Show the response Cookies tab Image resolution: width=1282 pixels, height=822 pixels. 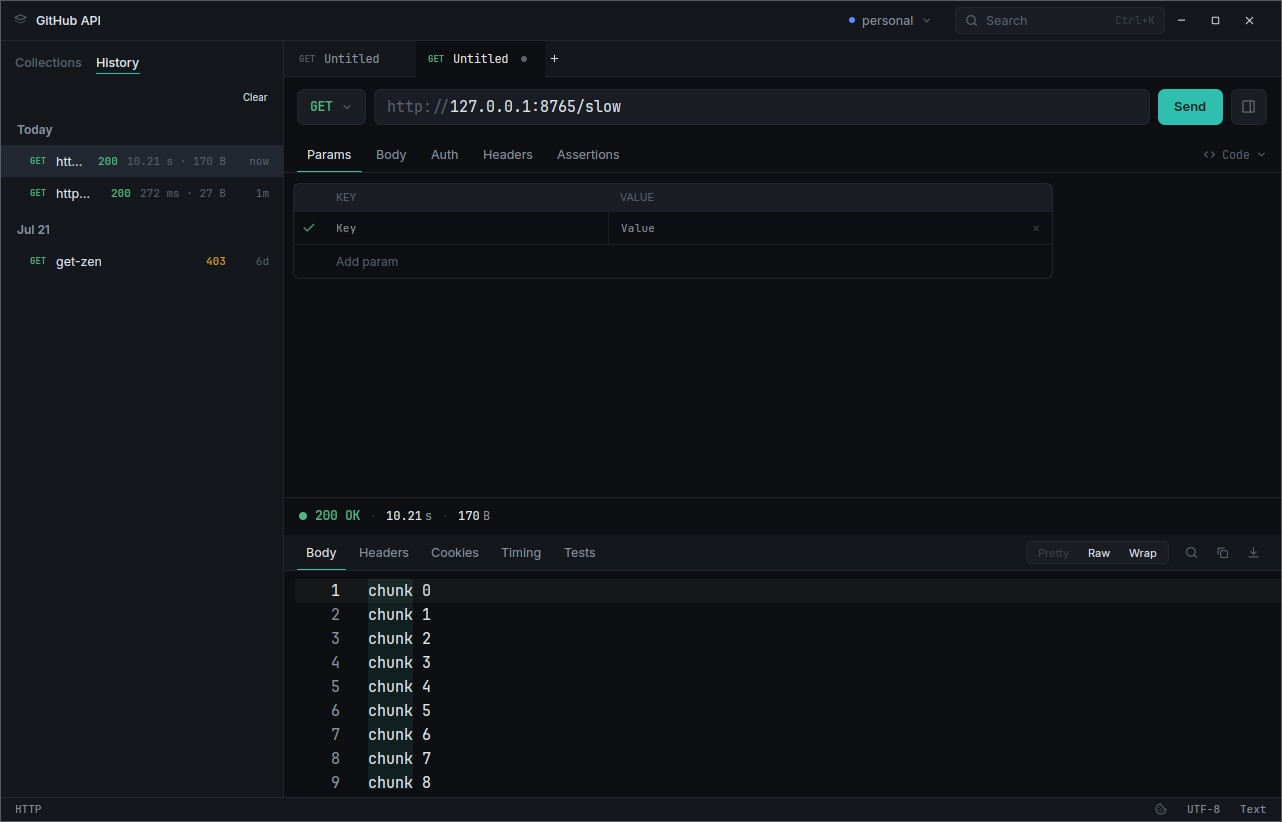(x=455, y=553)
